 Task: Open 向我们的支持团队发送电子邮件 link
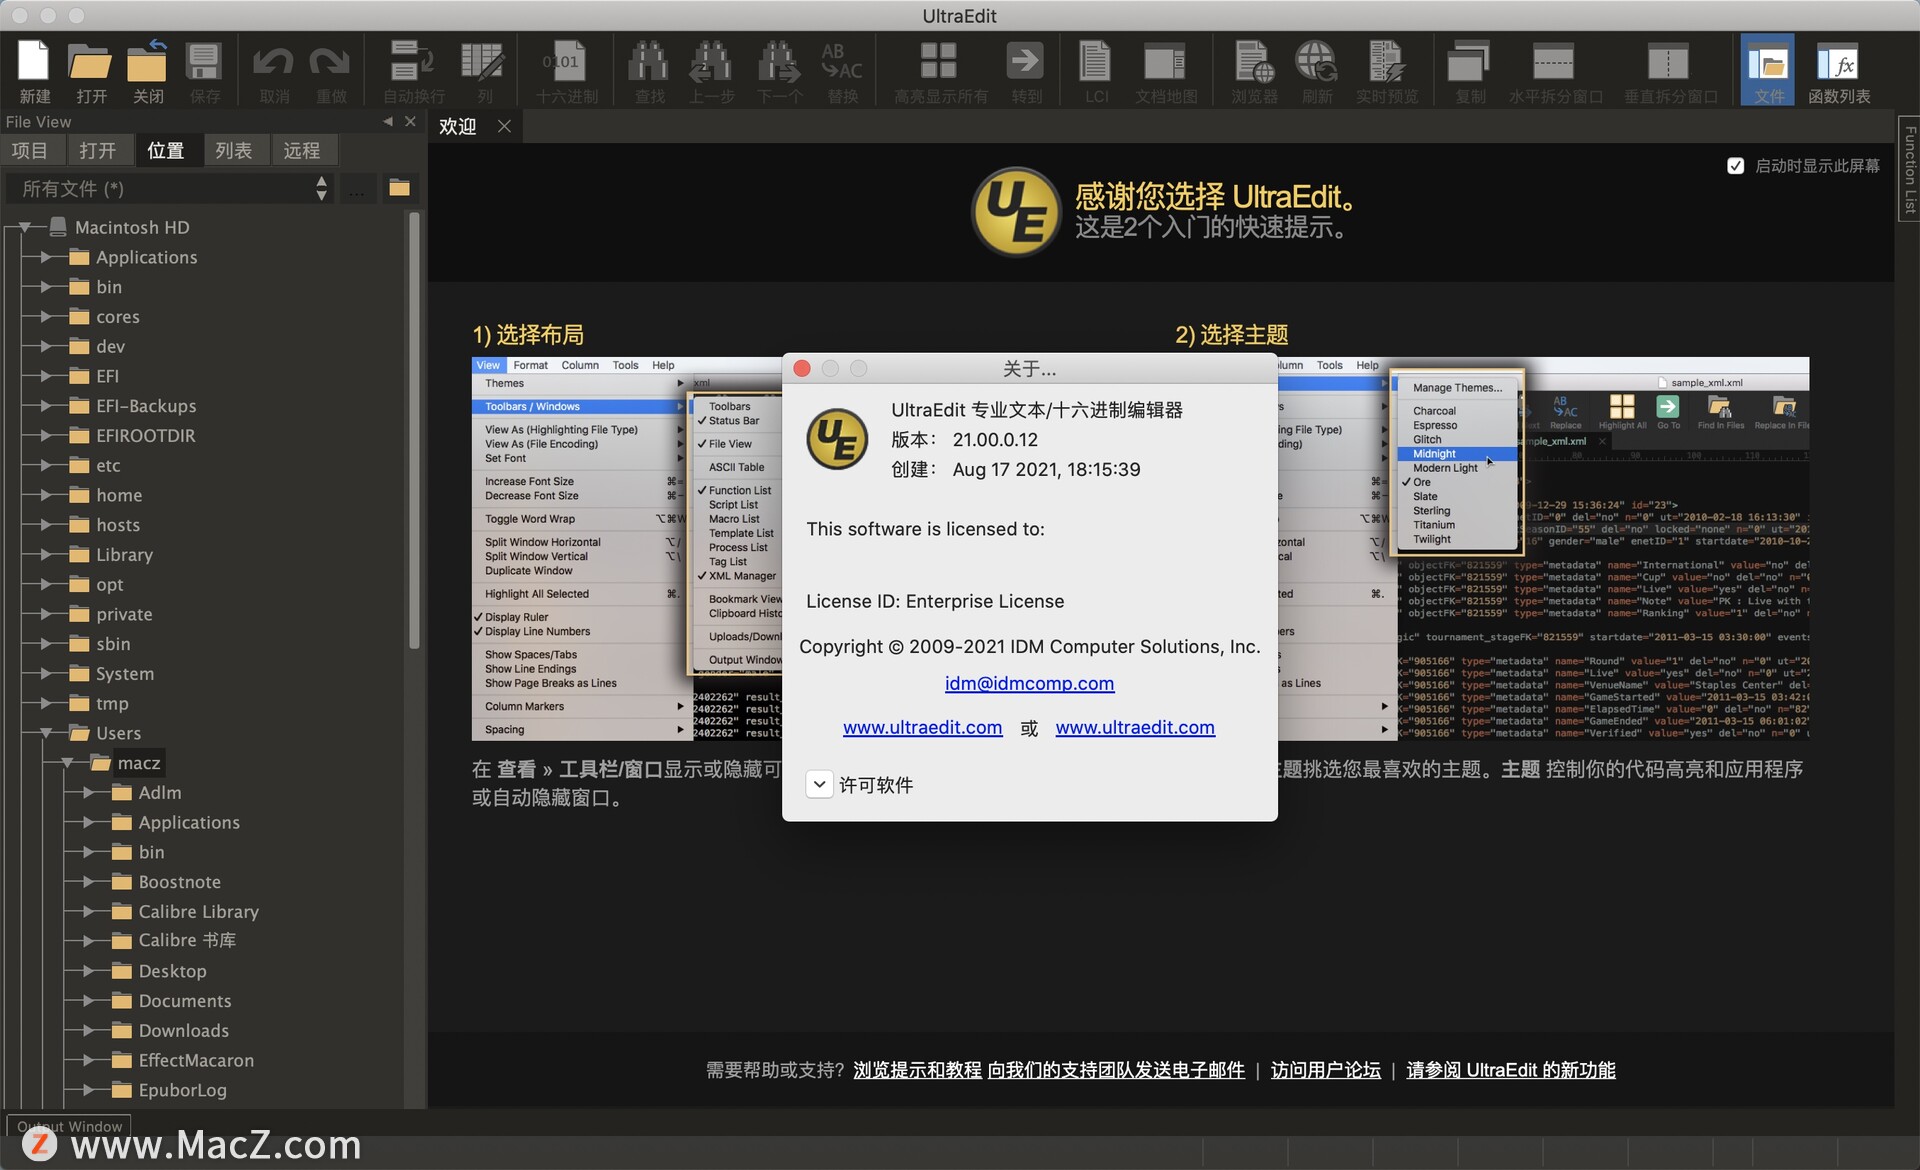(1116, 1070)
